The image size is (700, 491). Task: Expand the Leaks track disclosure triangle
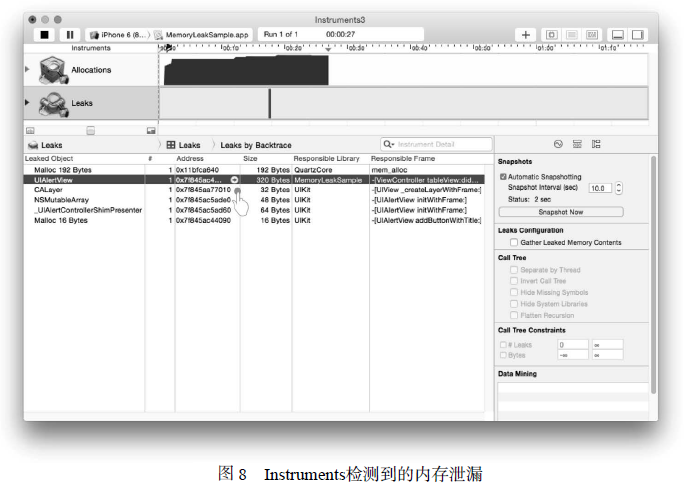click(x=27, y=102)
